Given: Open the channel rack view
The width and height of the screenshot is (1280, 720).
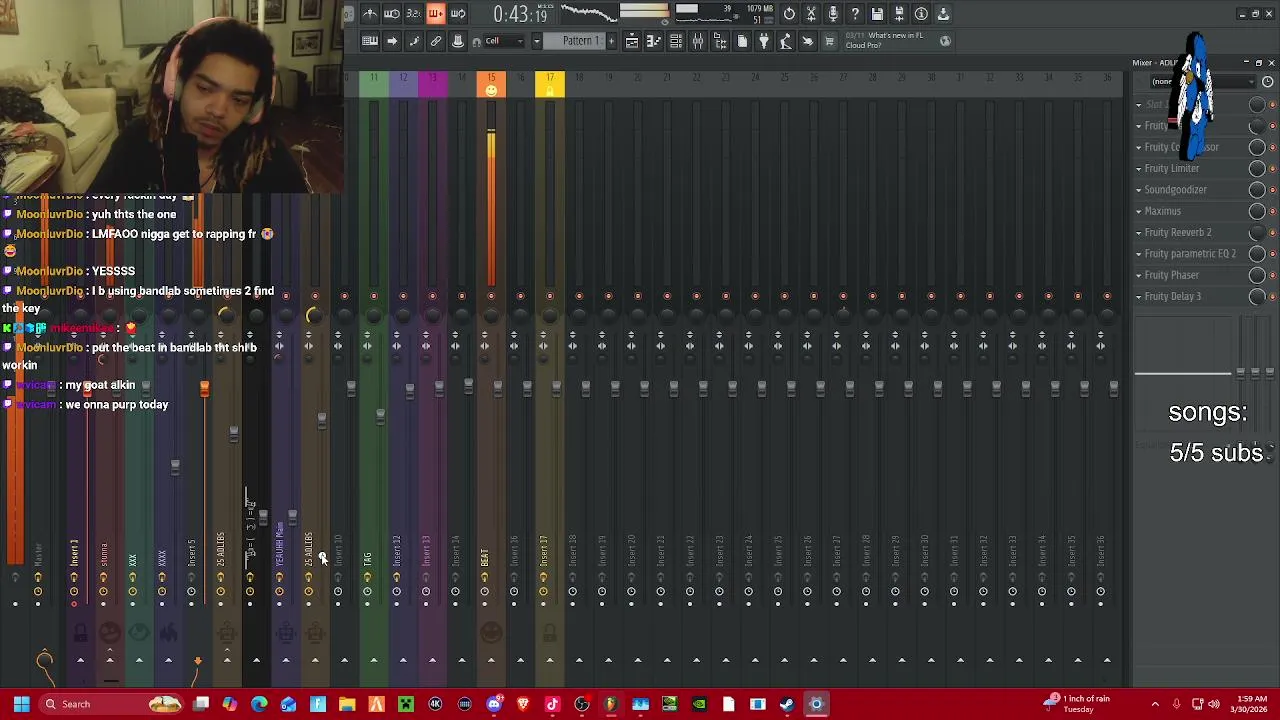Looking at the screenshot, I should point(675,41).
